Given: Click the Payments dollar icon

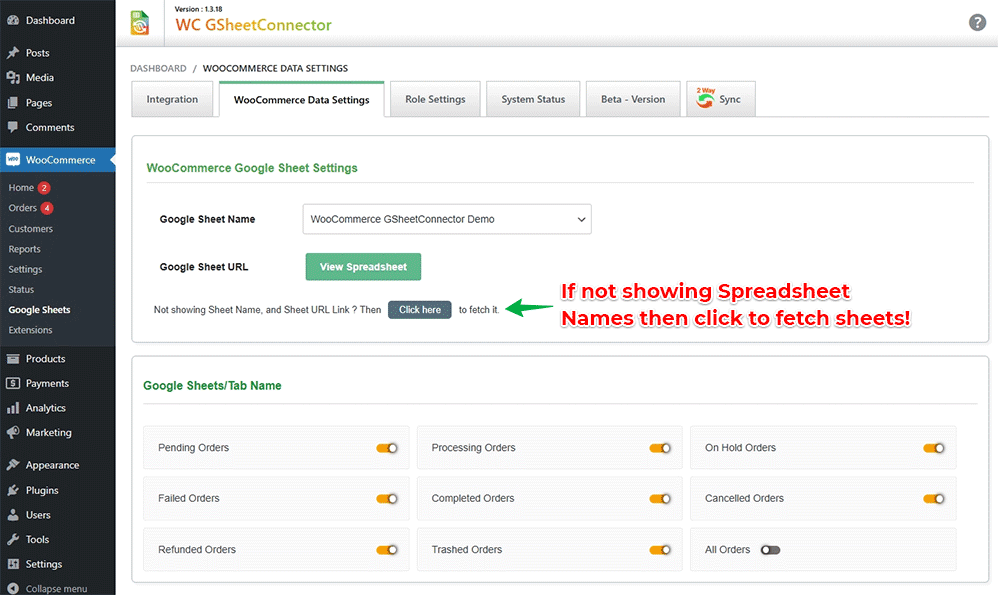Looking at the screenshot, I should 13,383.
